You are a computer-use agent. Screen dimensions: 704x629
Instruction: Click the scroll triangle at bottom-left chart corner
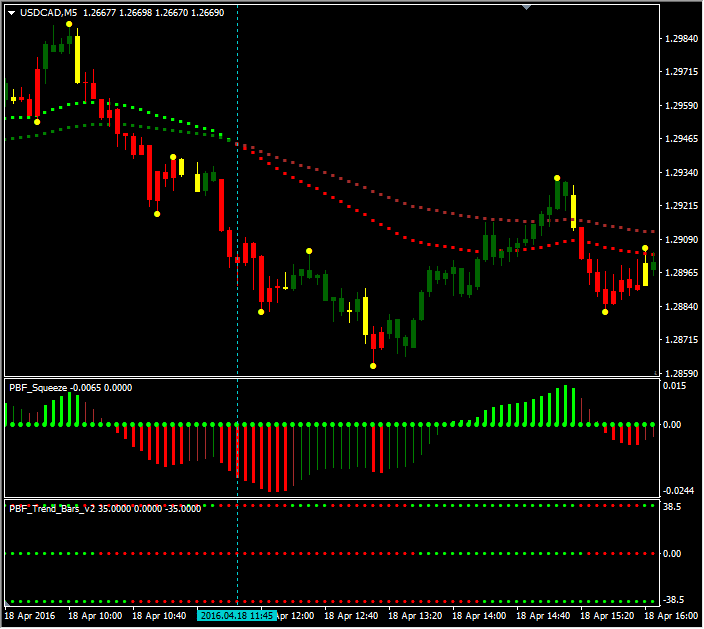pos(7,603)
